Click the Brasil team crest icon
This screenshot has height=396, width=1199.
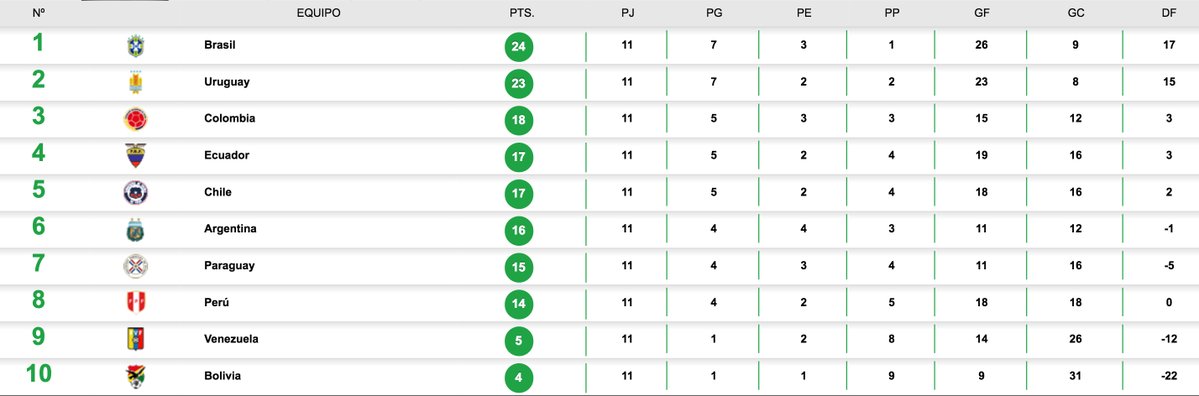(135, 46)
